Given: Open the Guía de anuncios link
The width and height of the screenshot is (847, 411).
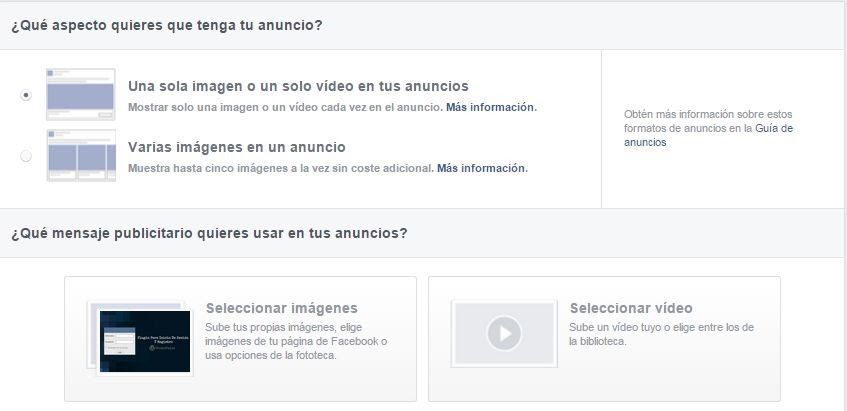Looking at the screenshot, I should coord(708,136).
